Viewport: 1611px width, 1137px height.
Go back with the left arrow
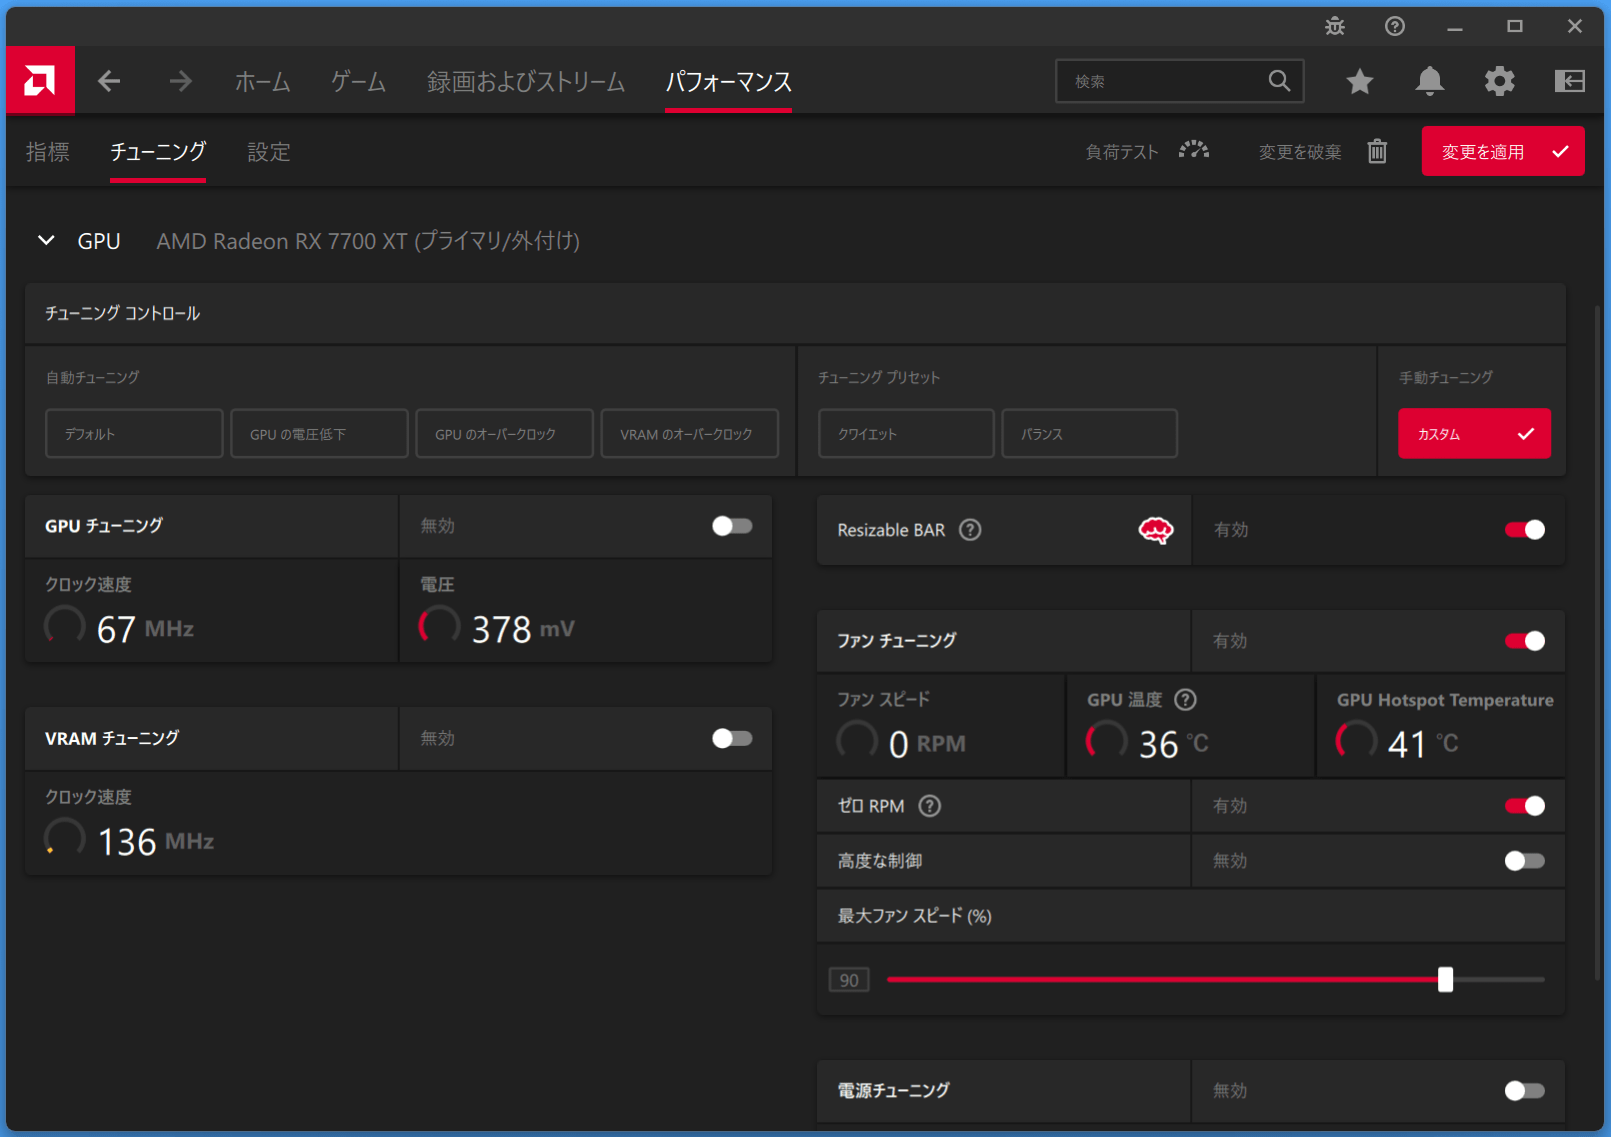tap(109, 81)
